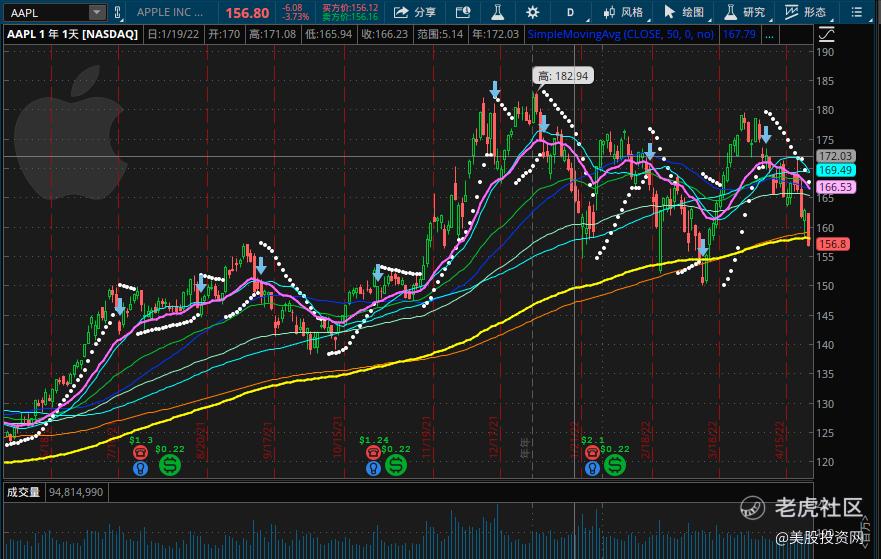881x559 pixels.
Task: Click the 高:171.08 high value
Action: coord(273,34)
